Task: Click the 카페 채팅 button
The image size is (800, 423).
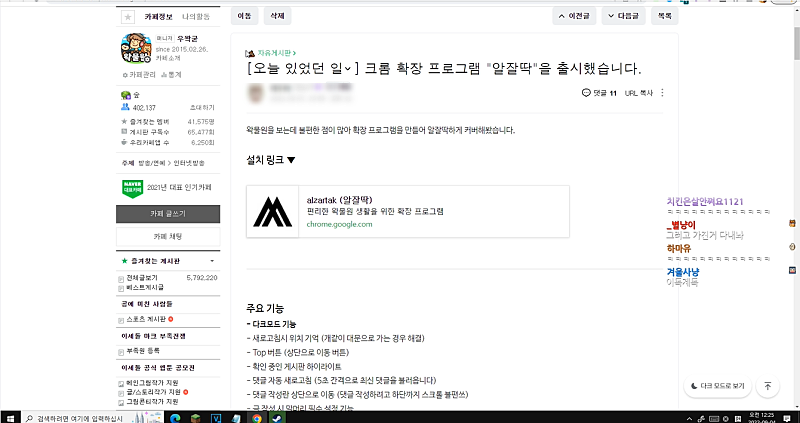Action: click(168, 237)
